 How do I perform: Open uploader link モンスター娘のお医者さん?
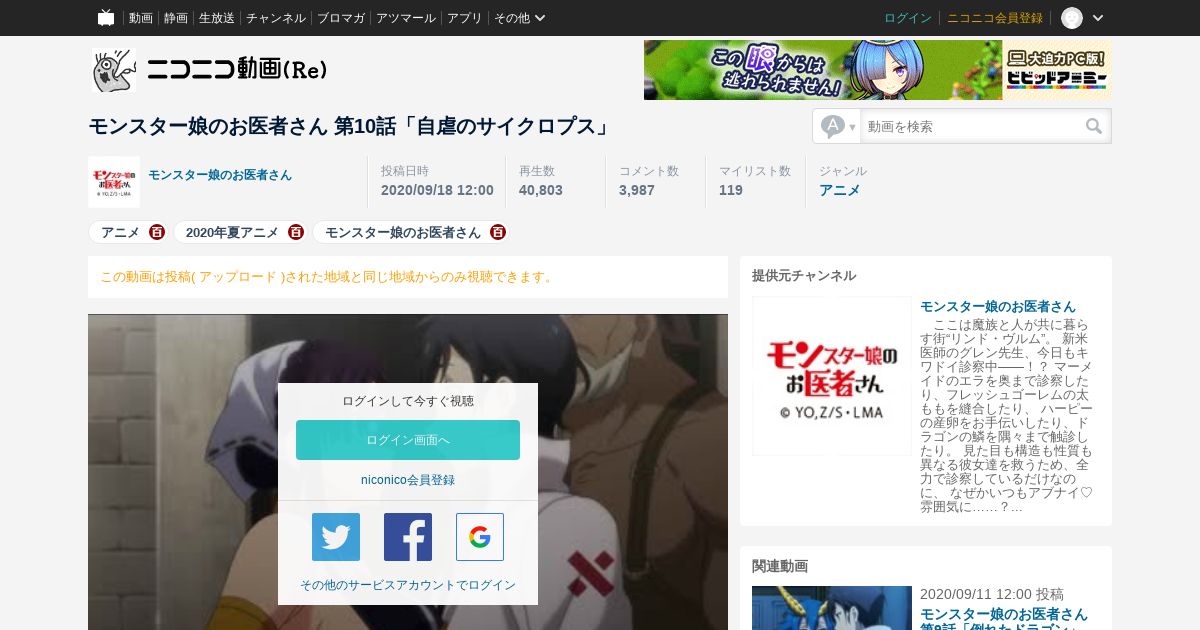click(x=220, y=175)
